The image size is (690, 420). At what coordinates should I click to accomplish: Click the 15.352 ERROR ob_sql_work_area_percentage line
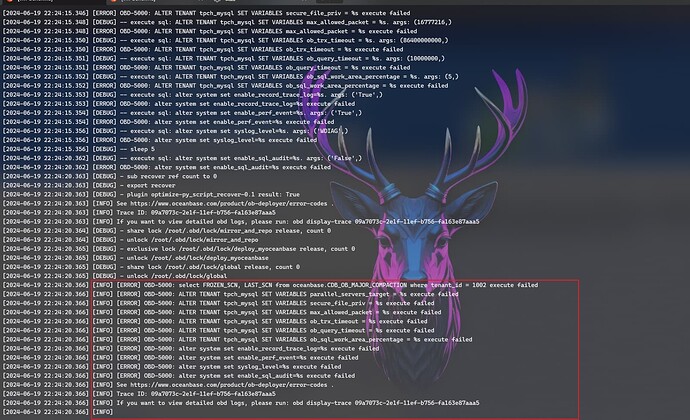coord(225,85)
